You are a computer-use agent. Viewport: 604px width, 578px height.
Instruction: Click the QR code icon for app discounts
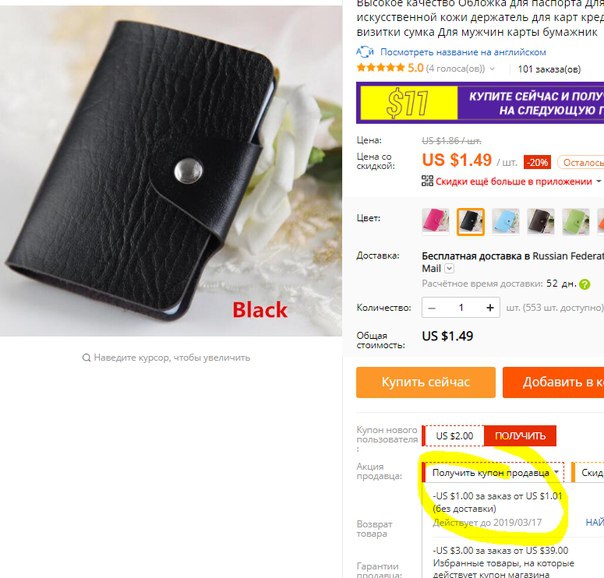tap(427, 181)
